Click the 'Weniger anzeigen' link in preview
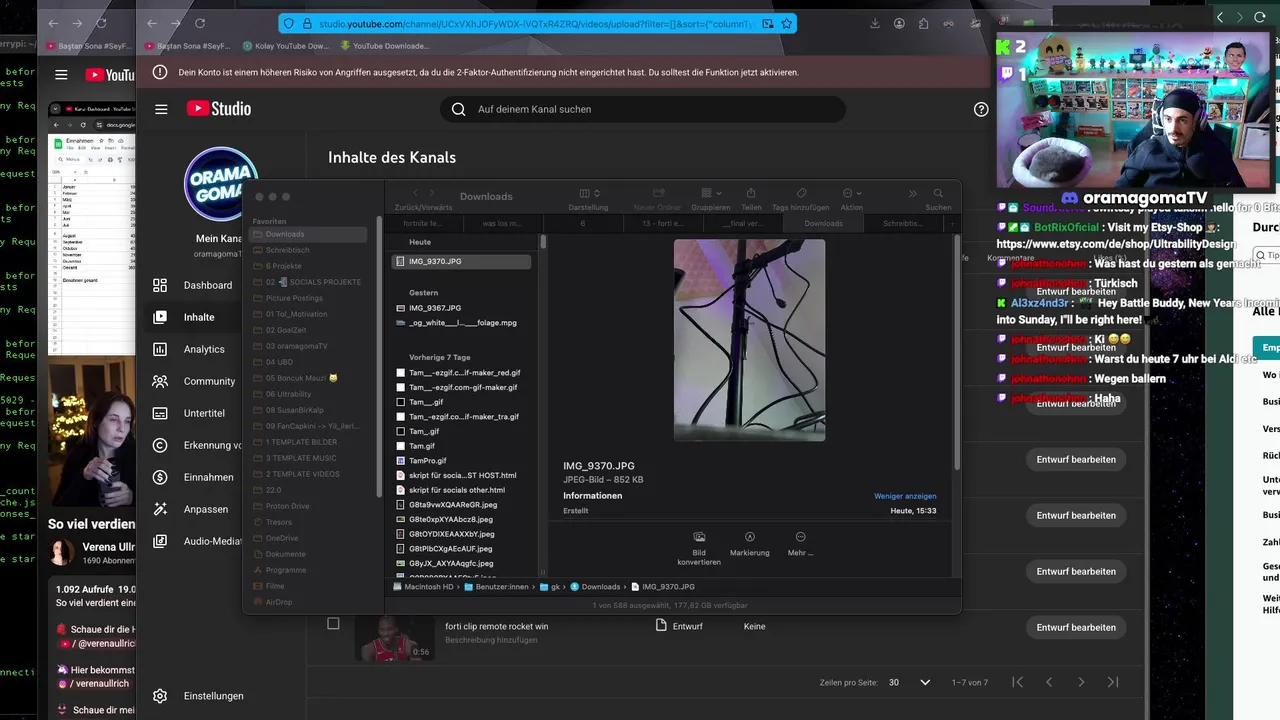1280x720 pixels. pos(905,496)
